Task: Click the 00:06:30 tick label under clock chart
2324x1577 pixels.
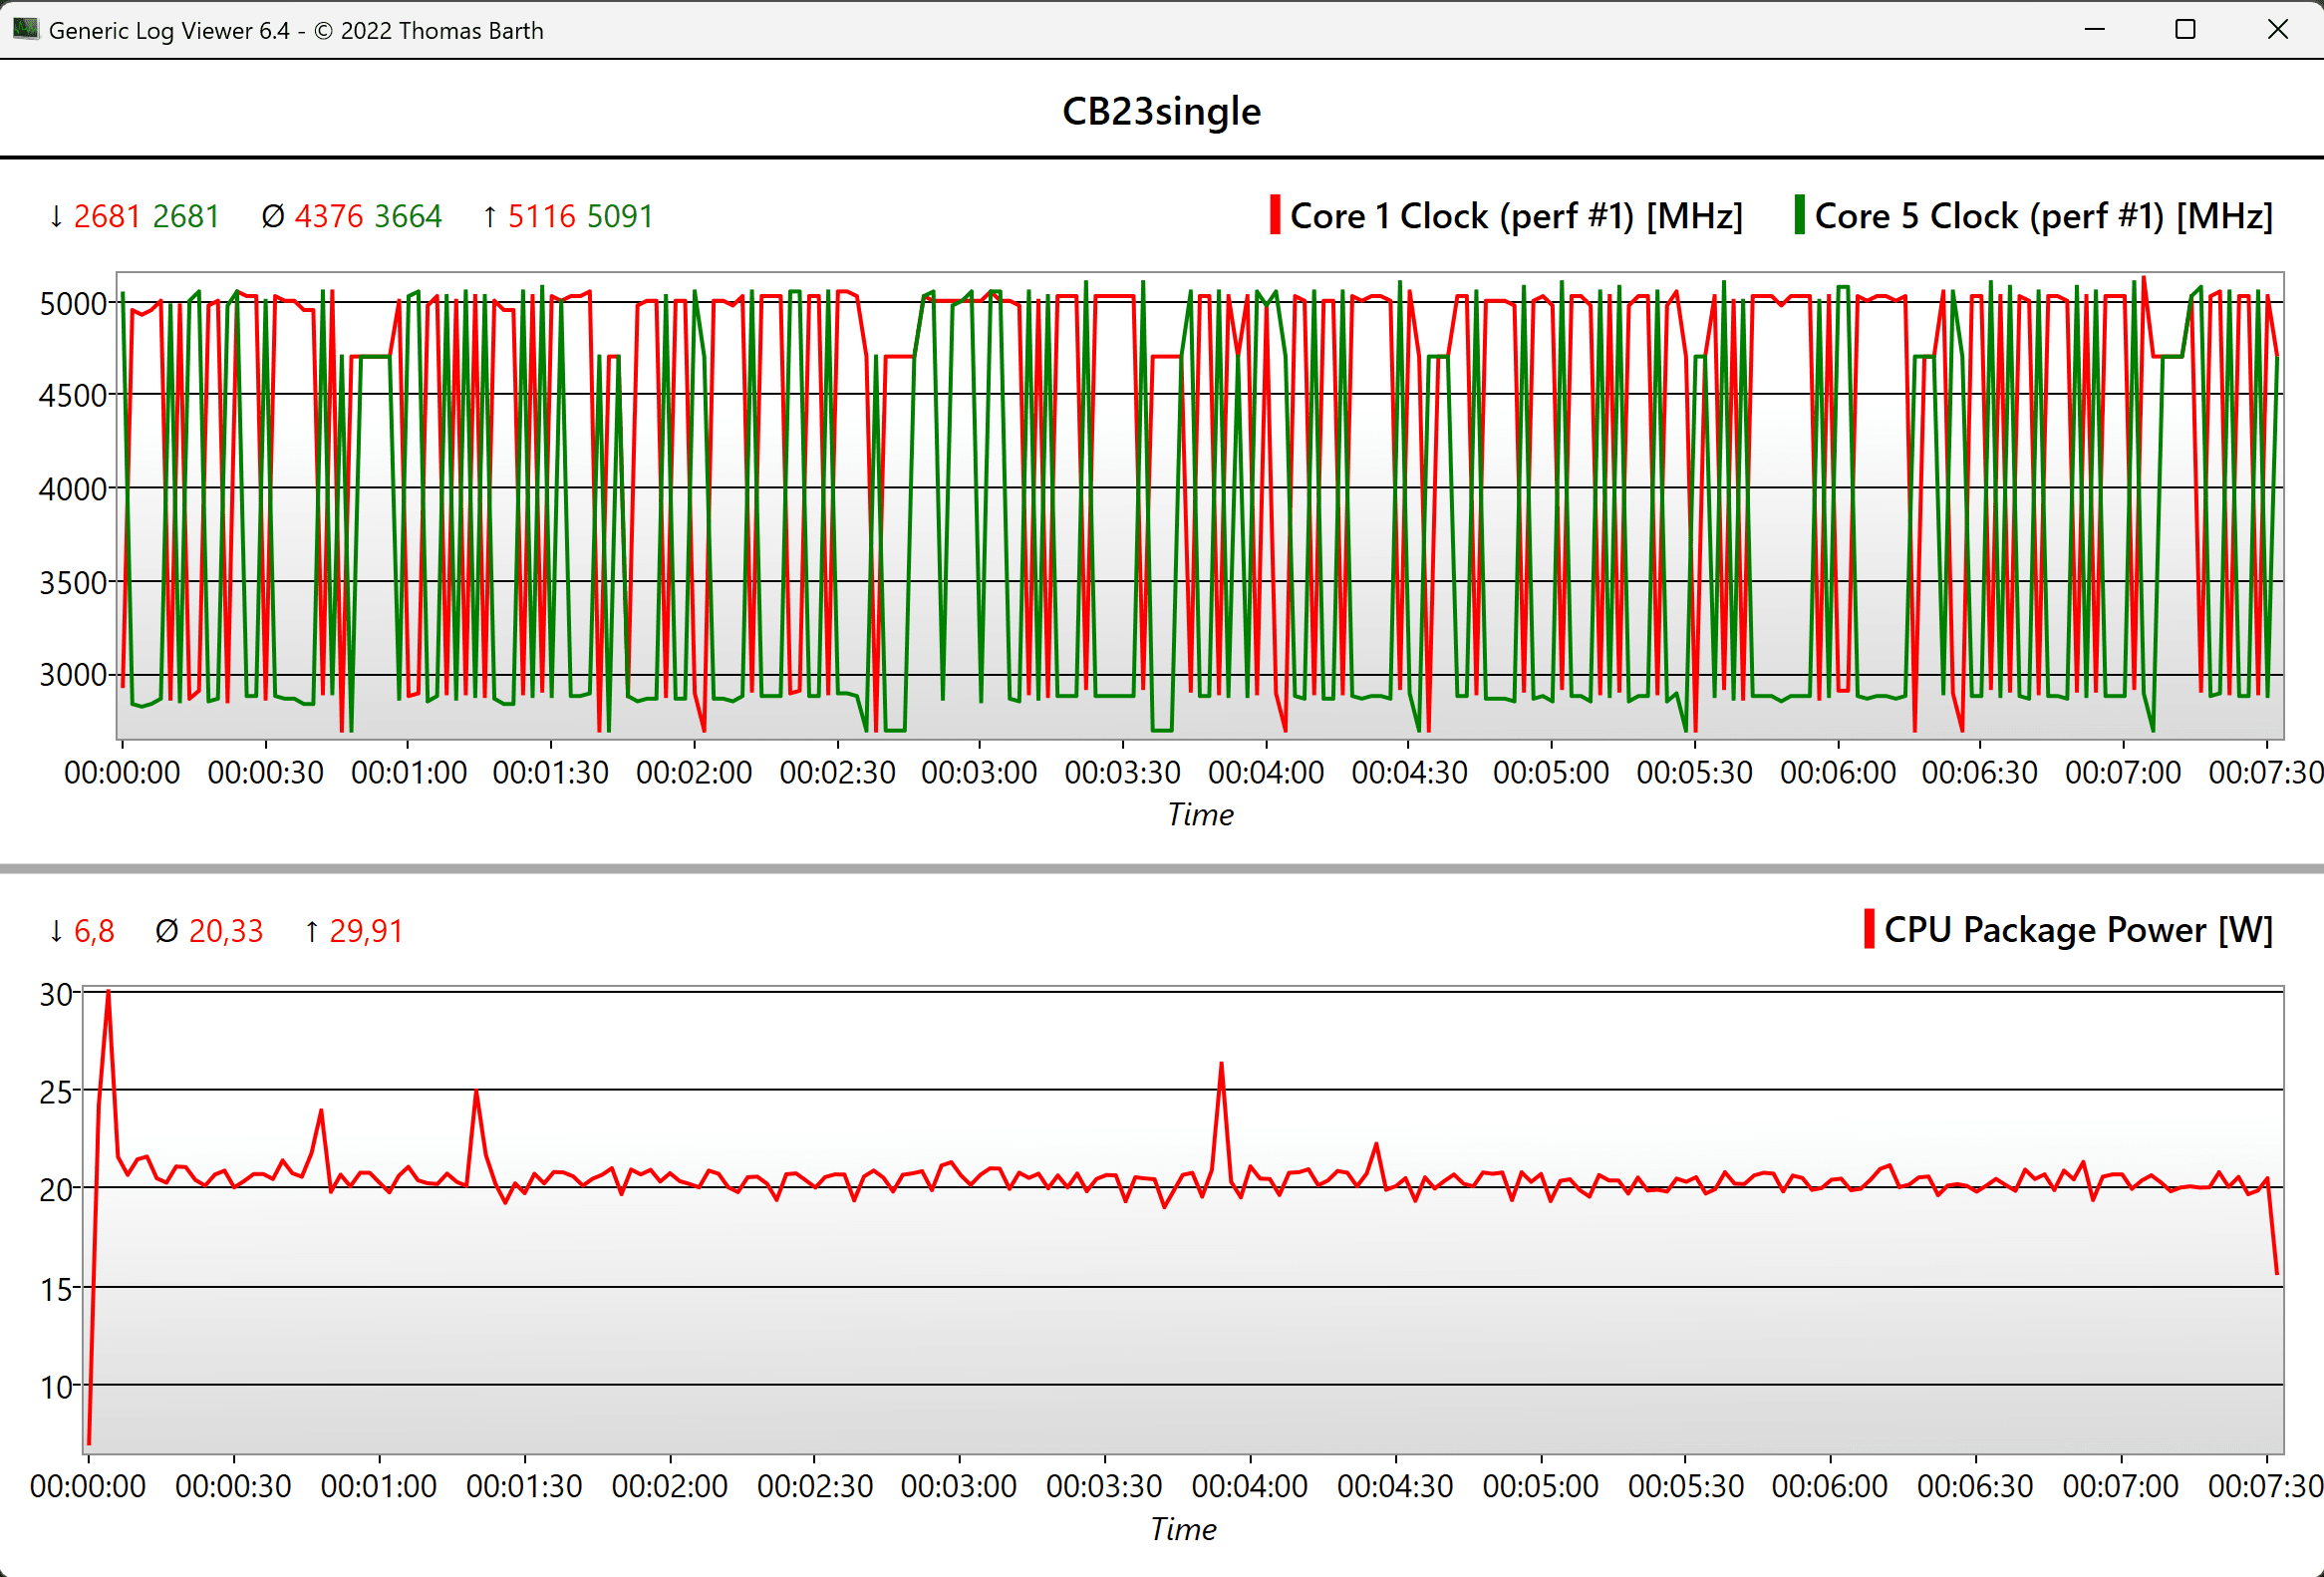Action: point(1979,772)
